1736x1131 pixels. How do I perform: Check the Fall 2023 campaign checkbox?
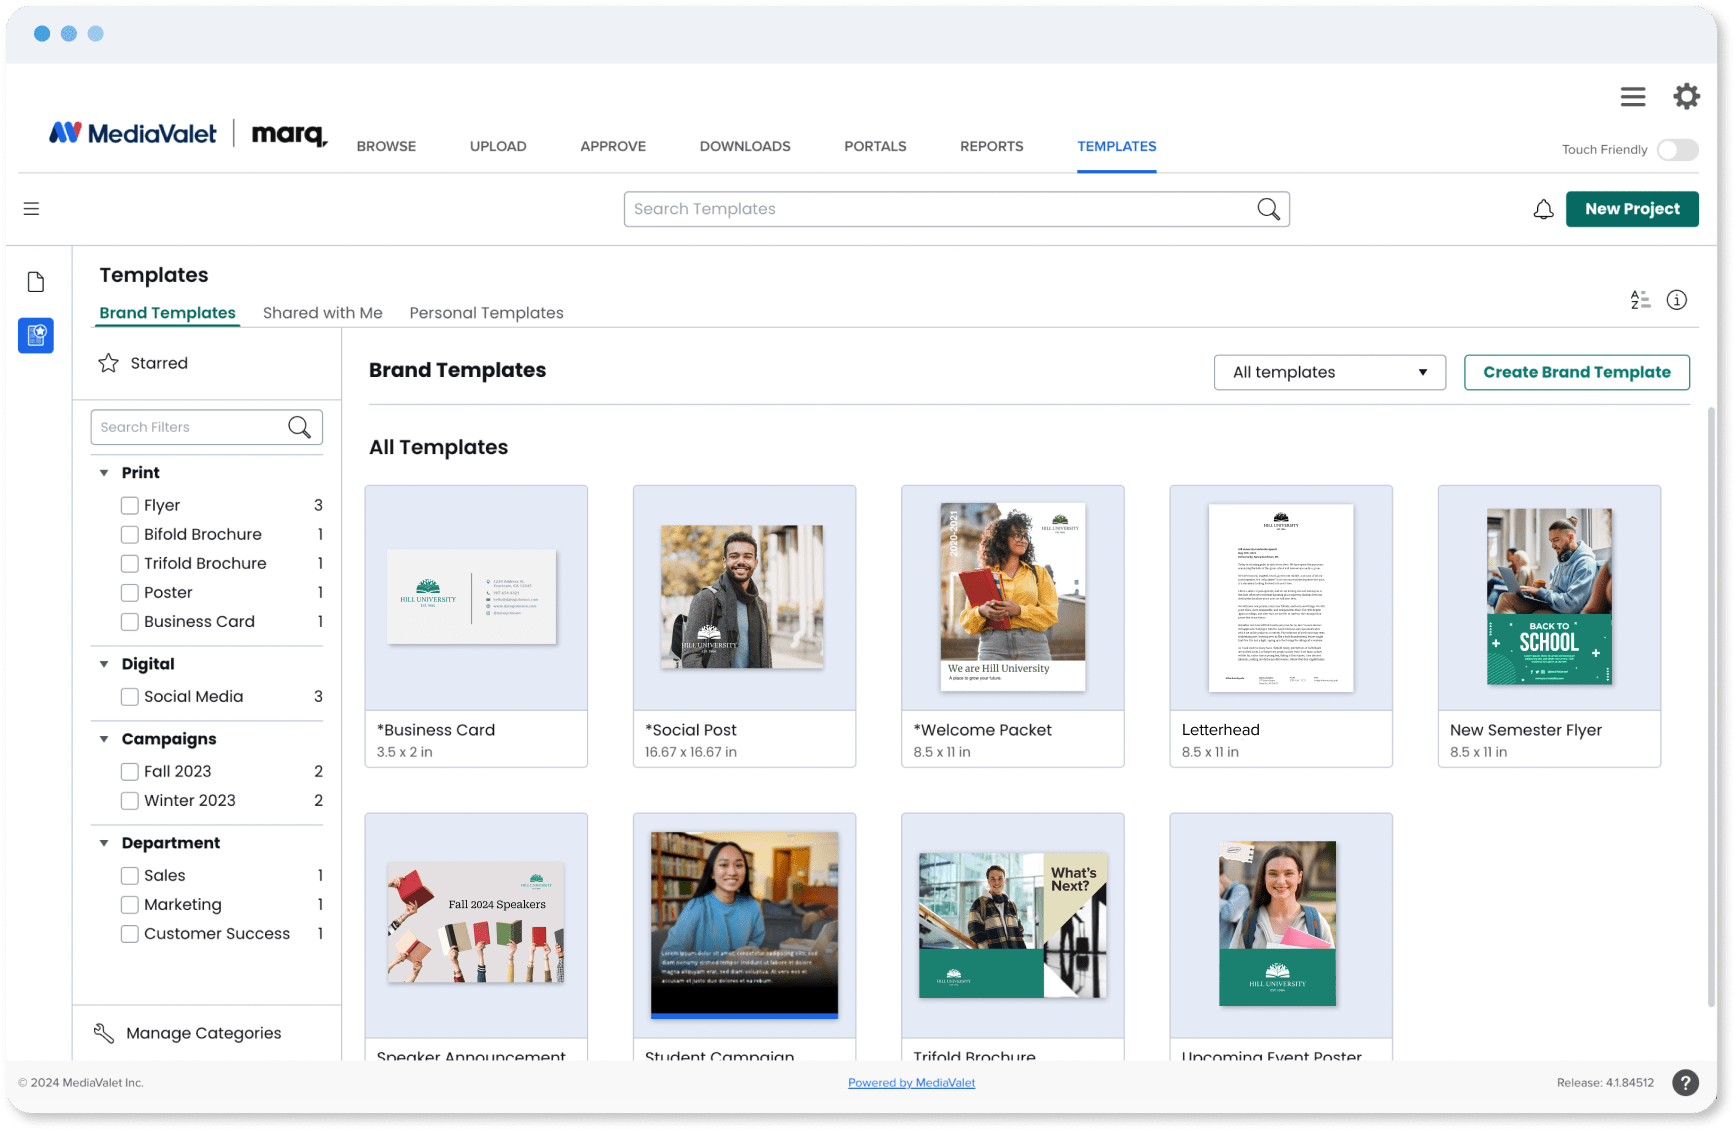pos(130,771)
